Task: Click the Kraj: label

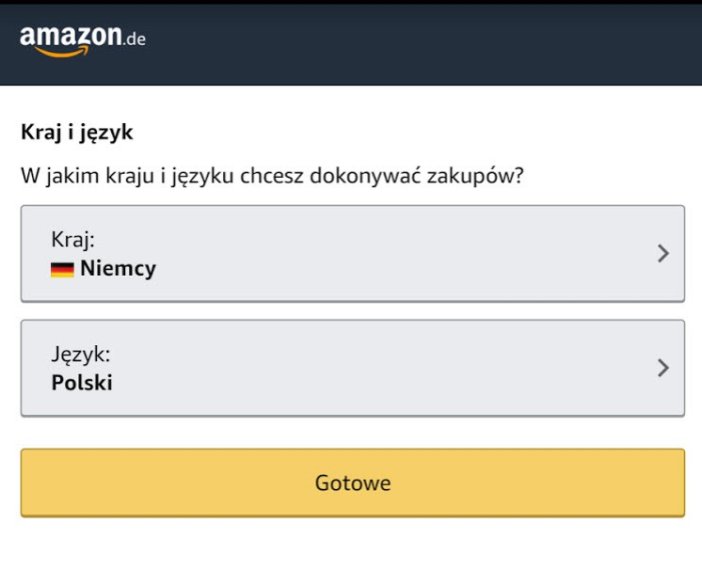Action: pyautogui.click(x=73, y=240)
